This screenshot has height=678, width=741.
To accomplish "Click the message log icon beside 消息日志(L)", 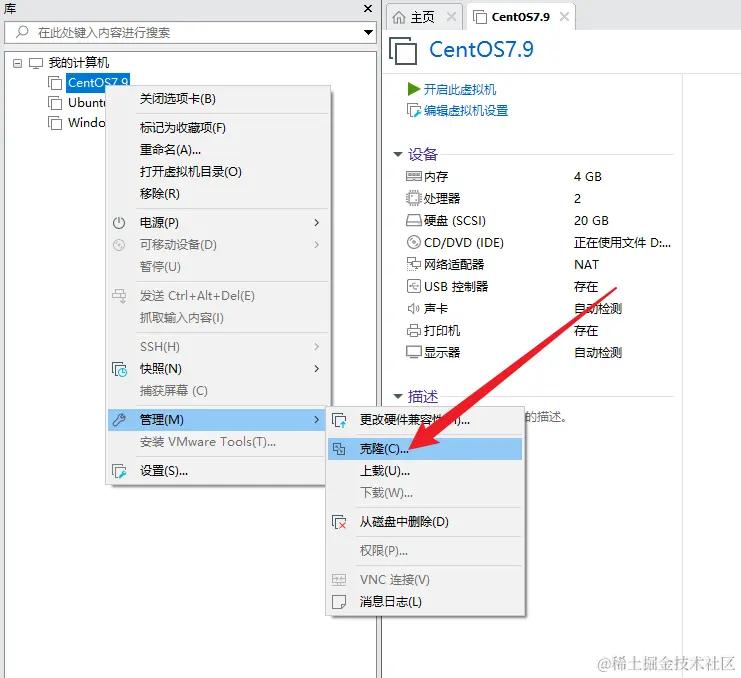I will [339, 602].
